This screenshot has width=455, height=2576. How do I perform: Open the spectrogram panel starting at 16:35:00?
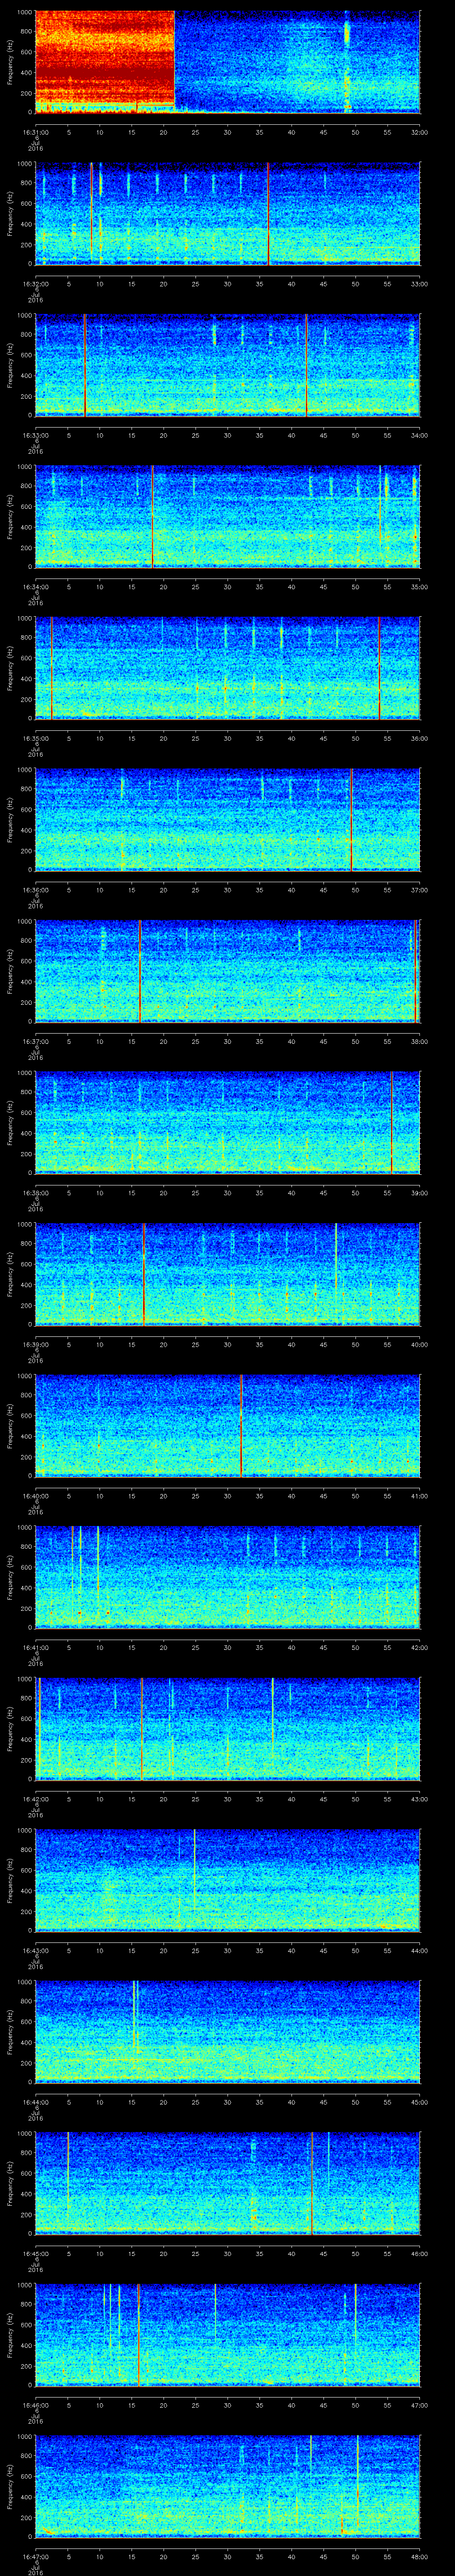[227, 668]
